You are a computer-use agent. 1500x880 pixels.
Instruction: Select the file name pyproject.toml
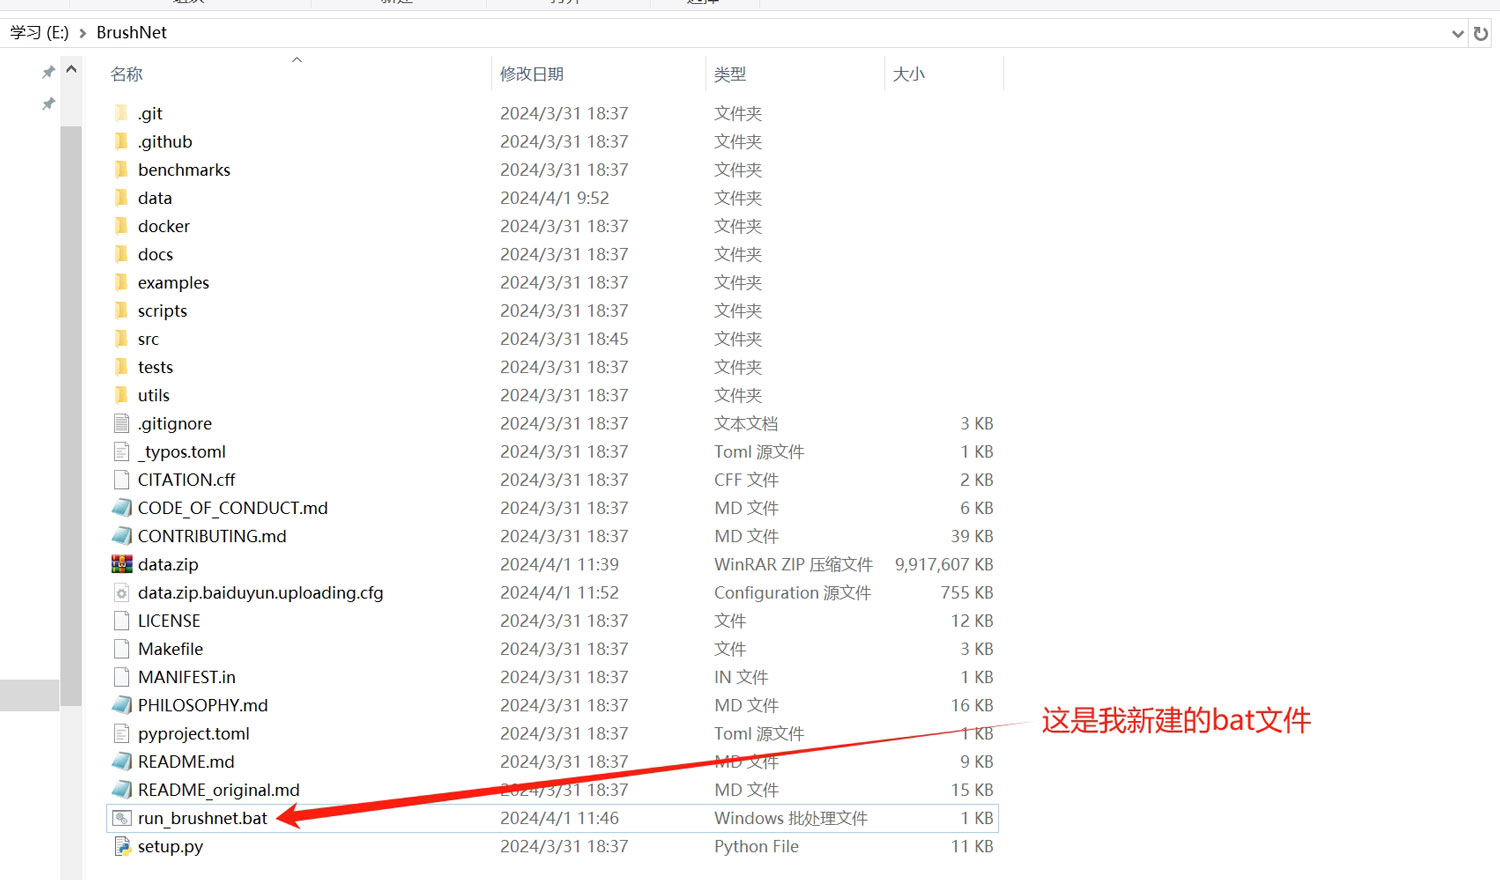pyautogui.click(x=194, y=733)
